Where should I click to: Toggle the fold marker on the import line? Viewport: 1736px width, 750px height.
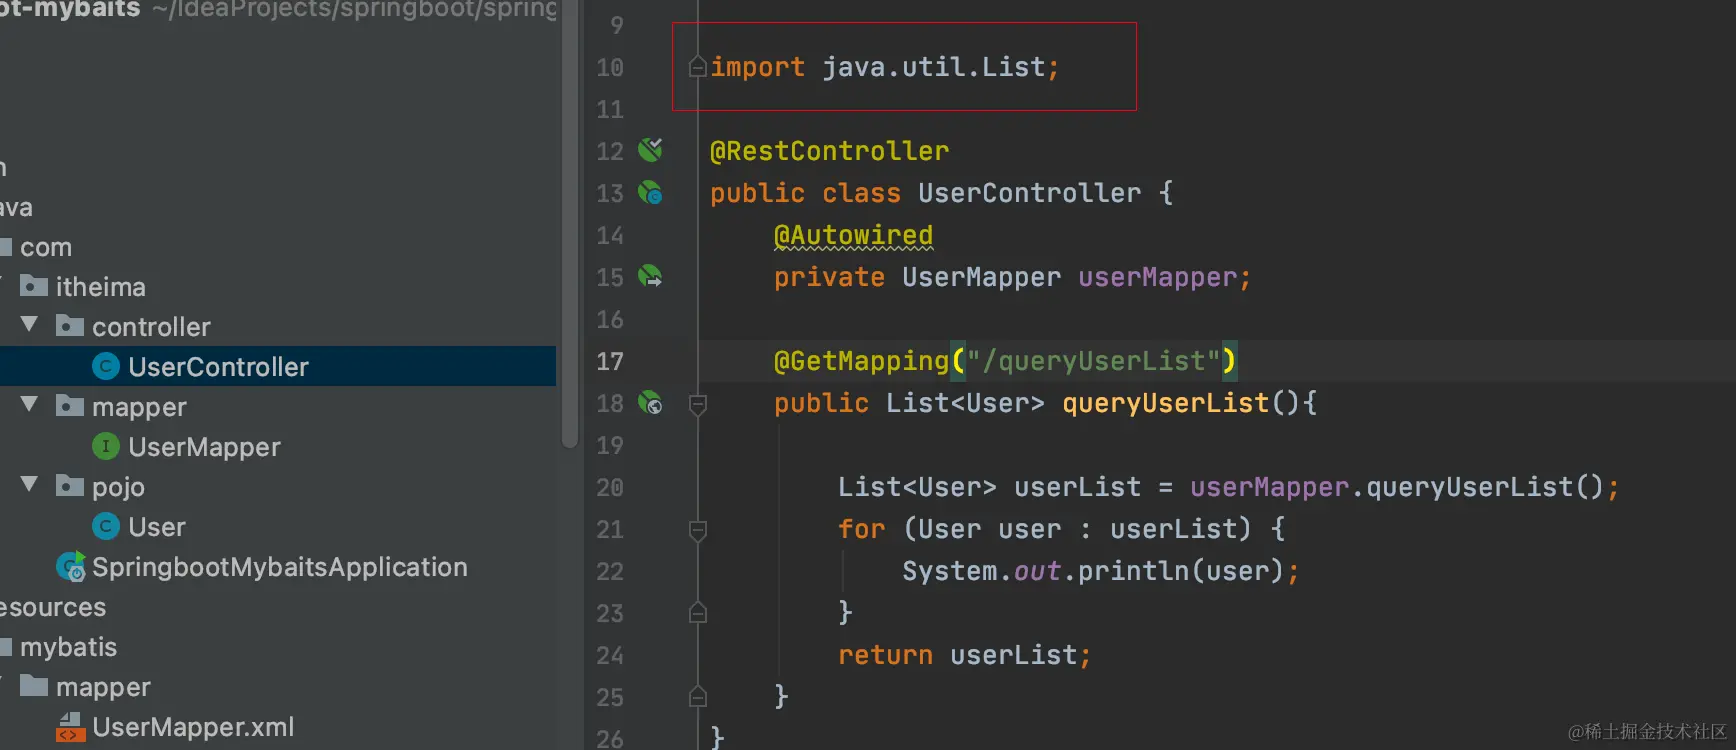coord(698,67)
